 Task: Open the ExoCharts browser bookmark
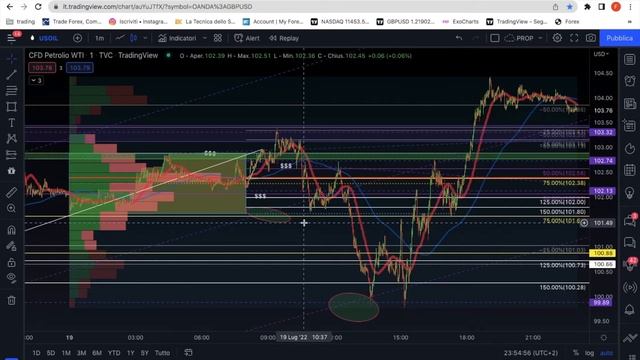coord(461,21)
